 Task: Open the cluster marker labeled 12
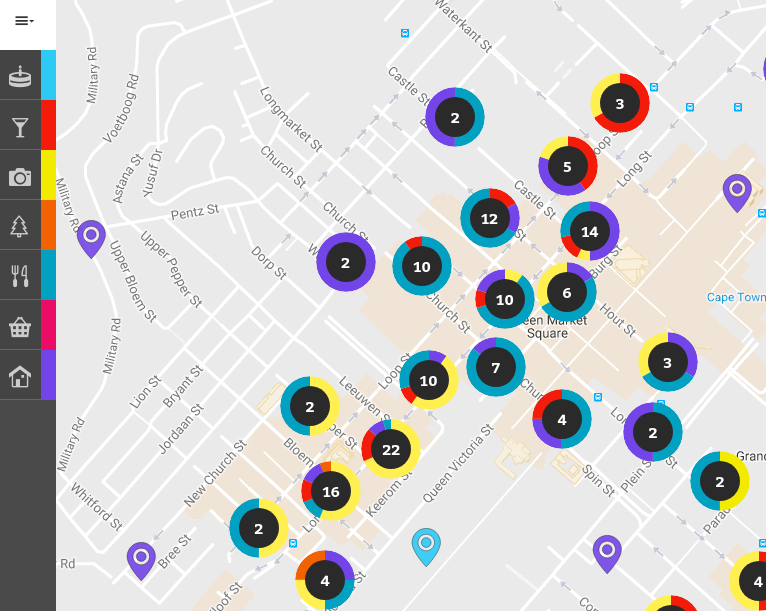[x=490, y=218]
